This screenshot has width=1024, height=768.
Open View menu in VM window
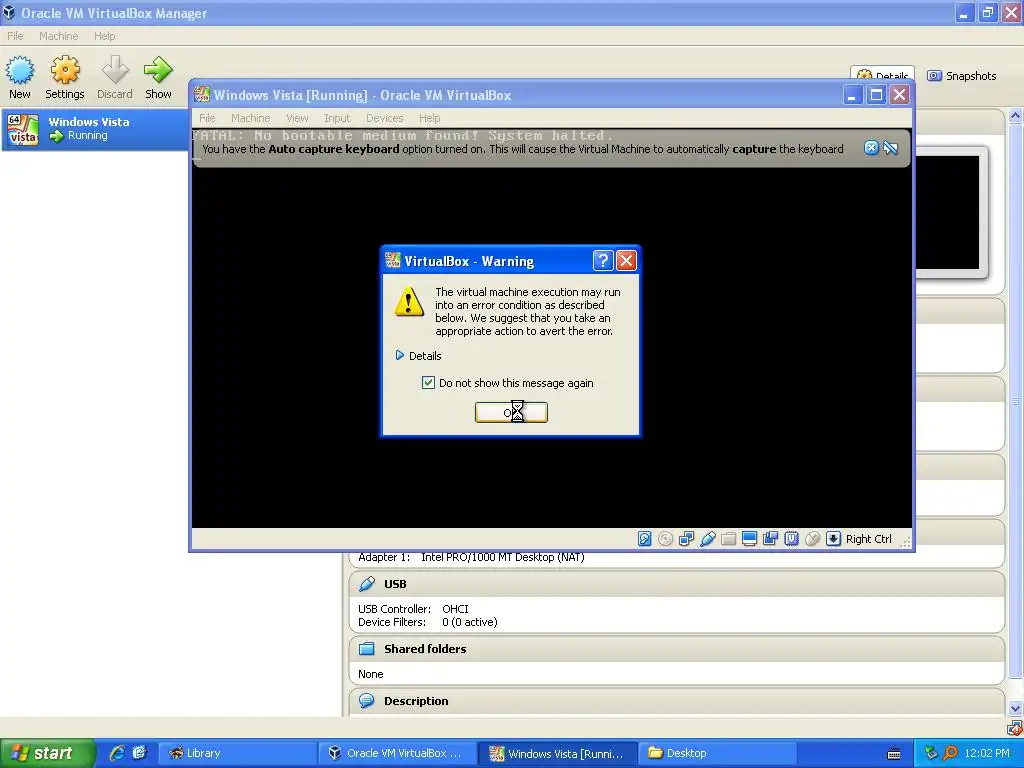click(x=297, y=118)
